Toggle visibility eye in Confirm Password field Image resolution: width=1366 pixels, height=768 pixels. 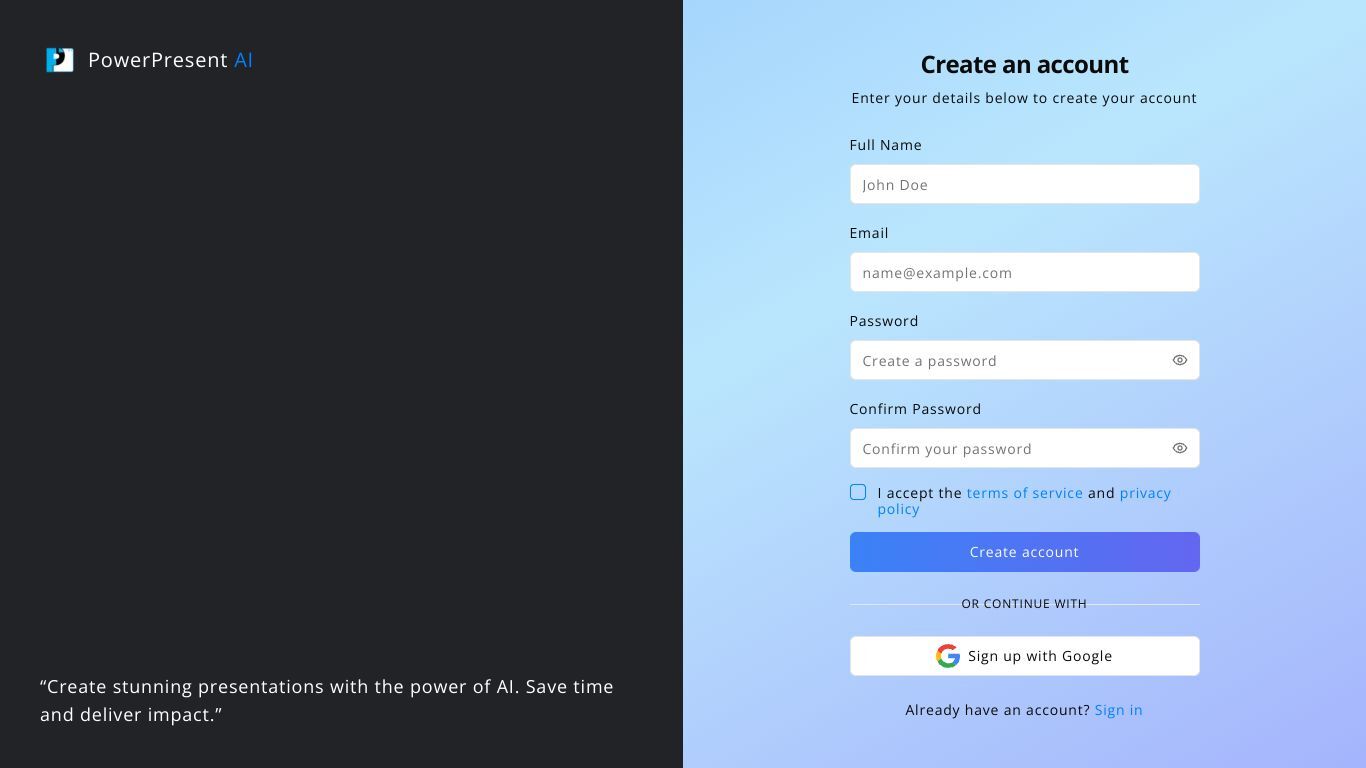(1180, 448)
